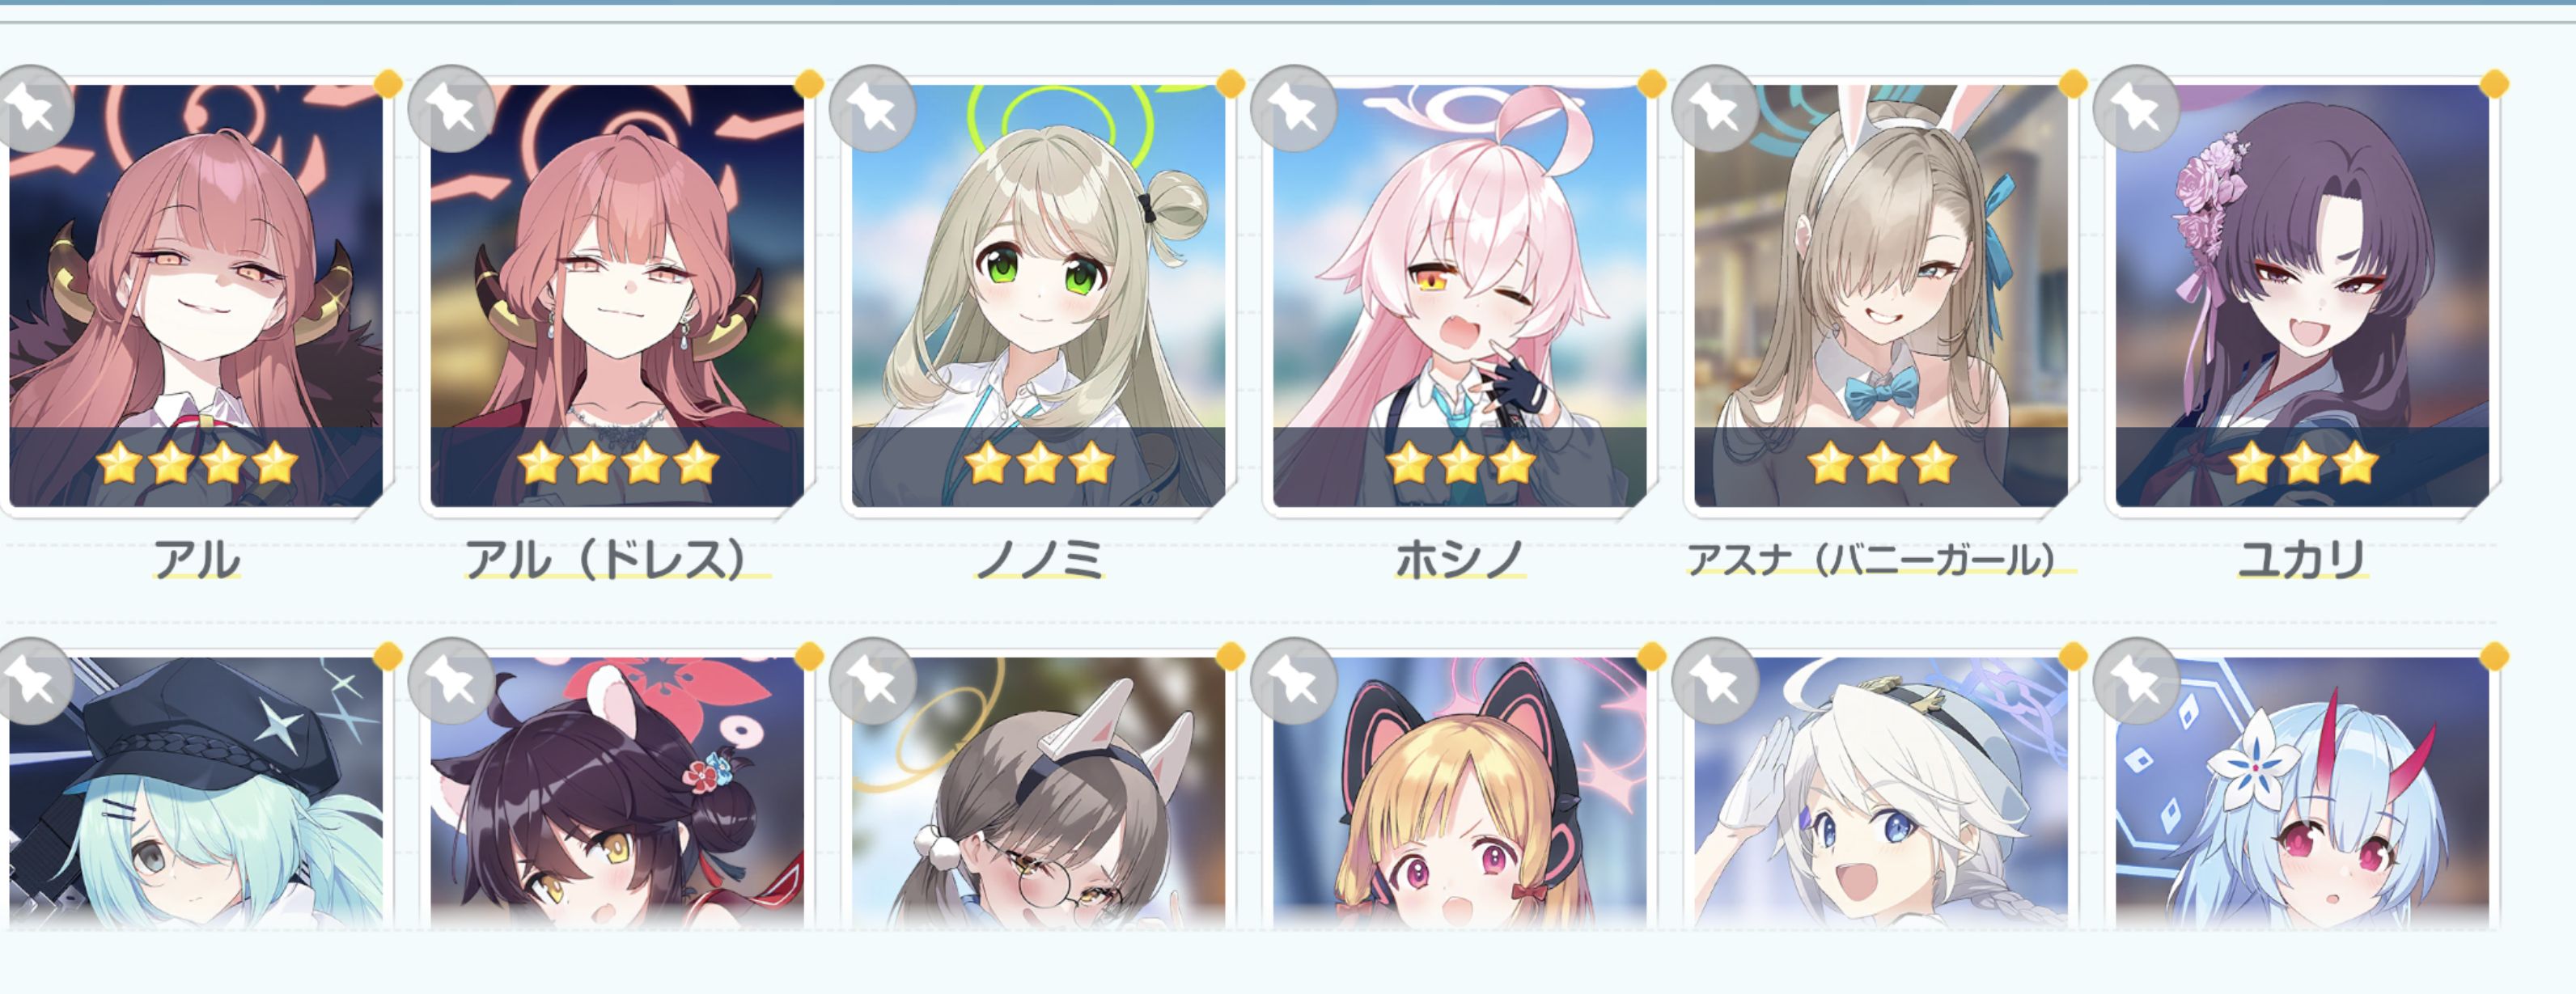The width and height of the screenshot is (2576, 994).
Task: Toggle pin on the ノノミ card
Action: pos(873,109)
